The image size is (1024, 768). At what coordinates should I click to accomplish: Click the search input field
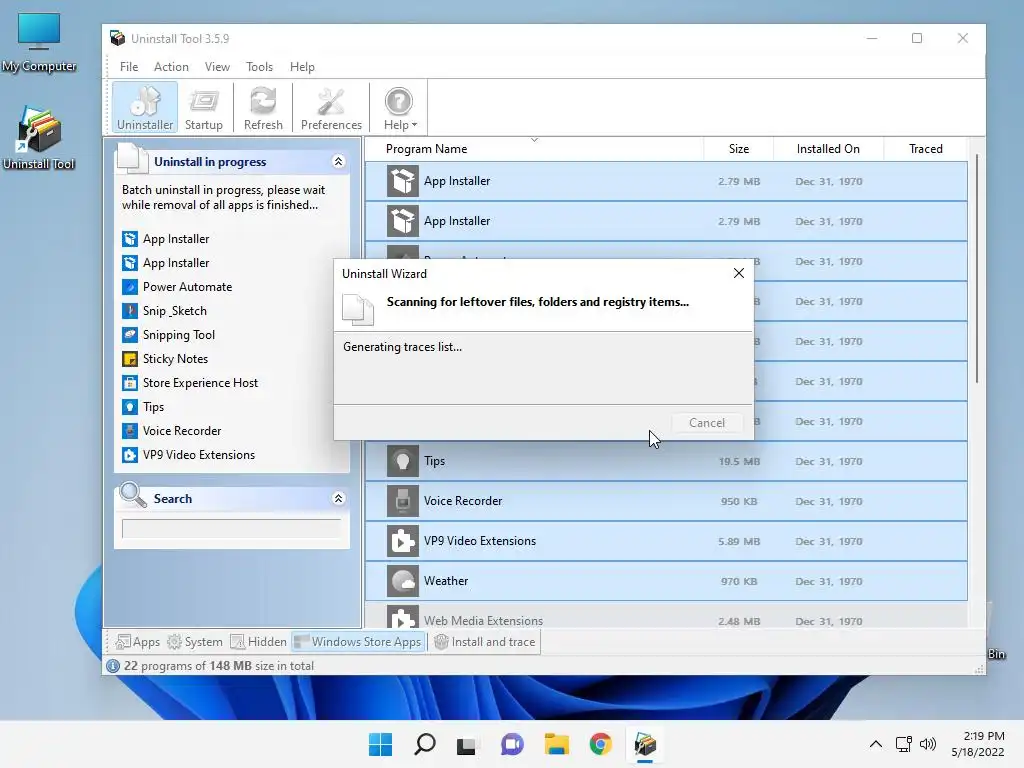[x=231, y=528]
